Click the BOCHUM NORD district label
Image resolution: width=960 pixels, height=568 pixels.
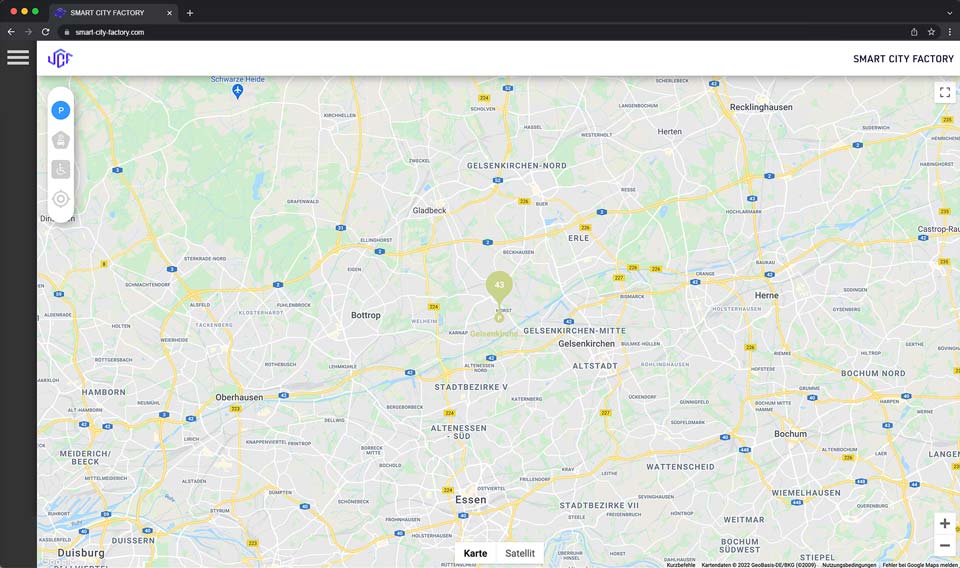coord(873,373)
